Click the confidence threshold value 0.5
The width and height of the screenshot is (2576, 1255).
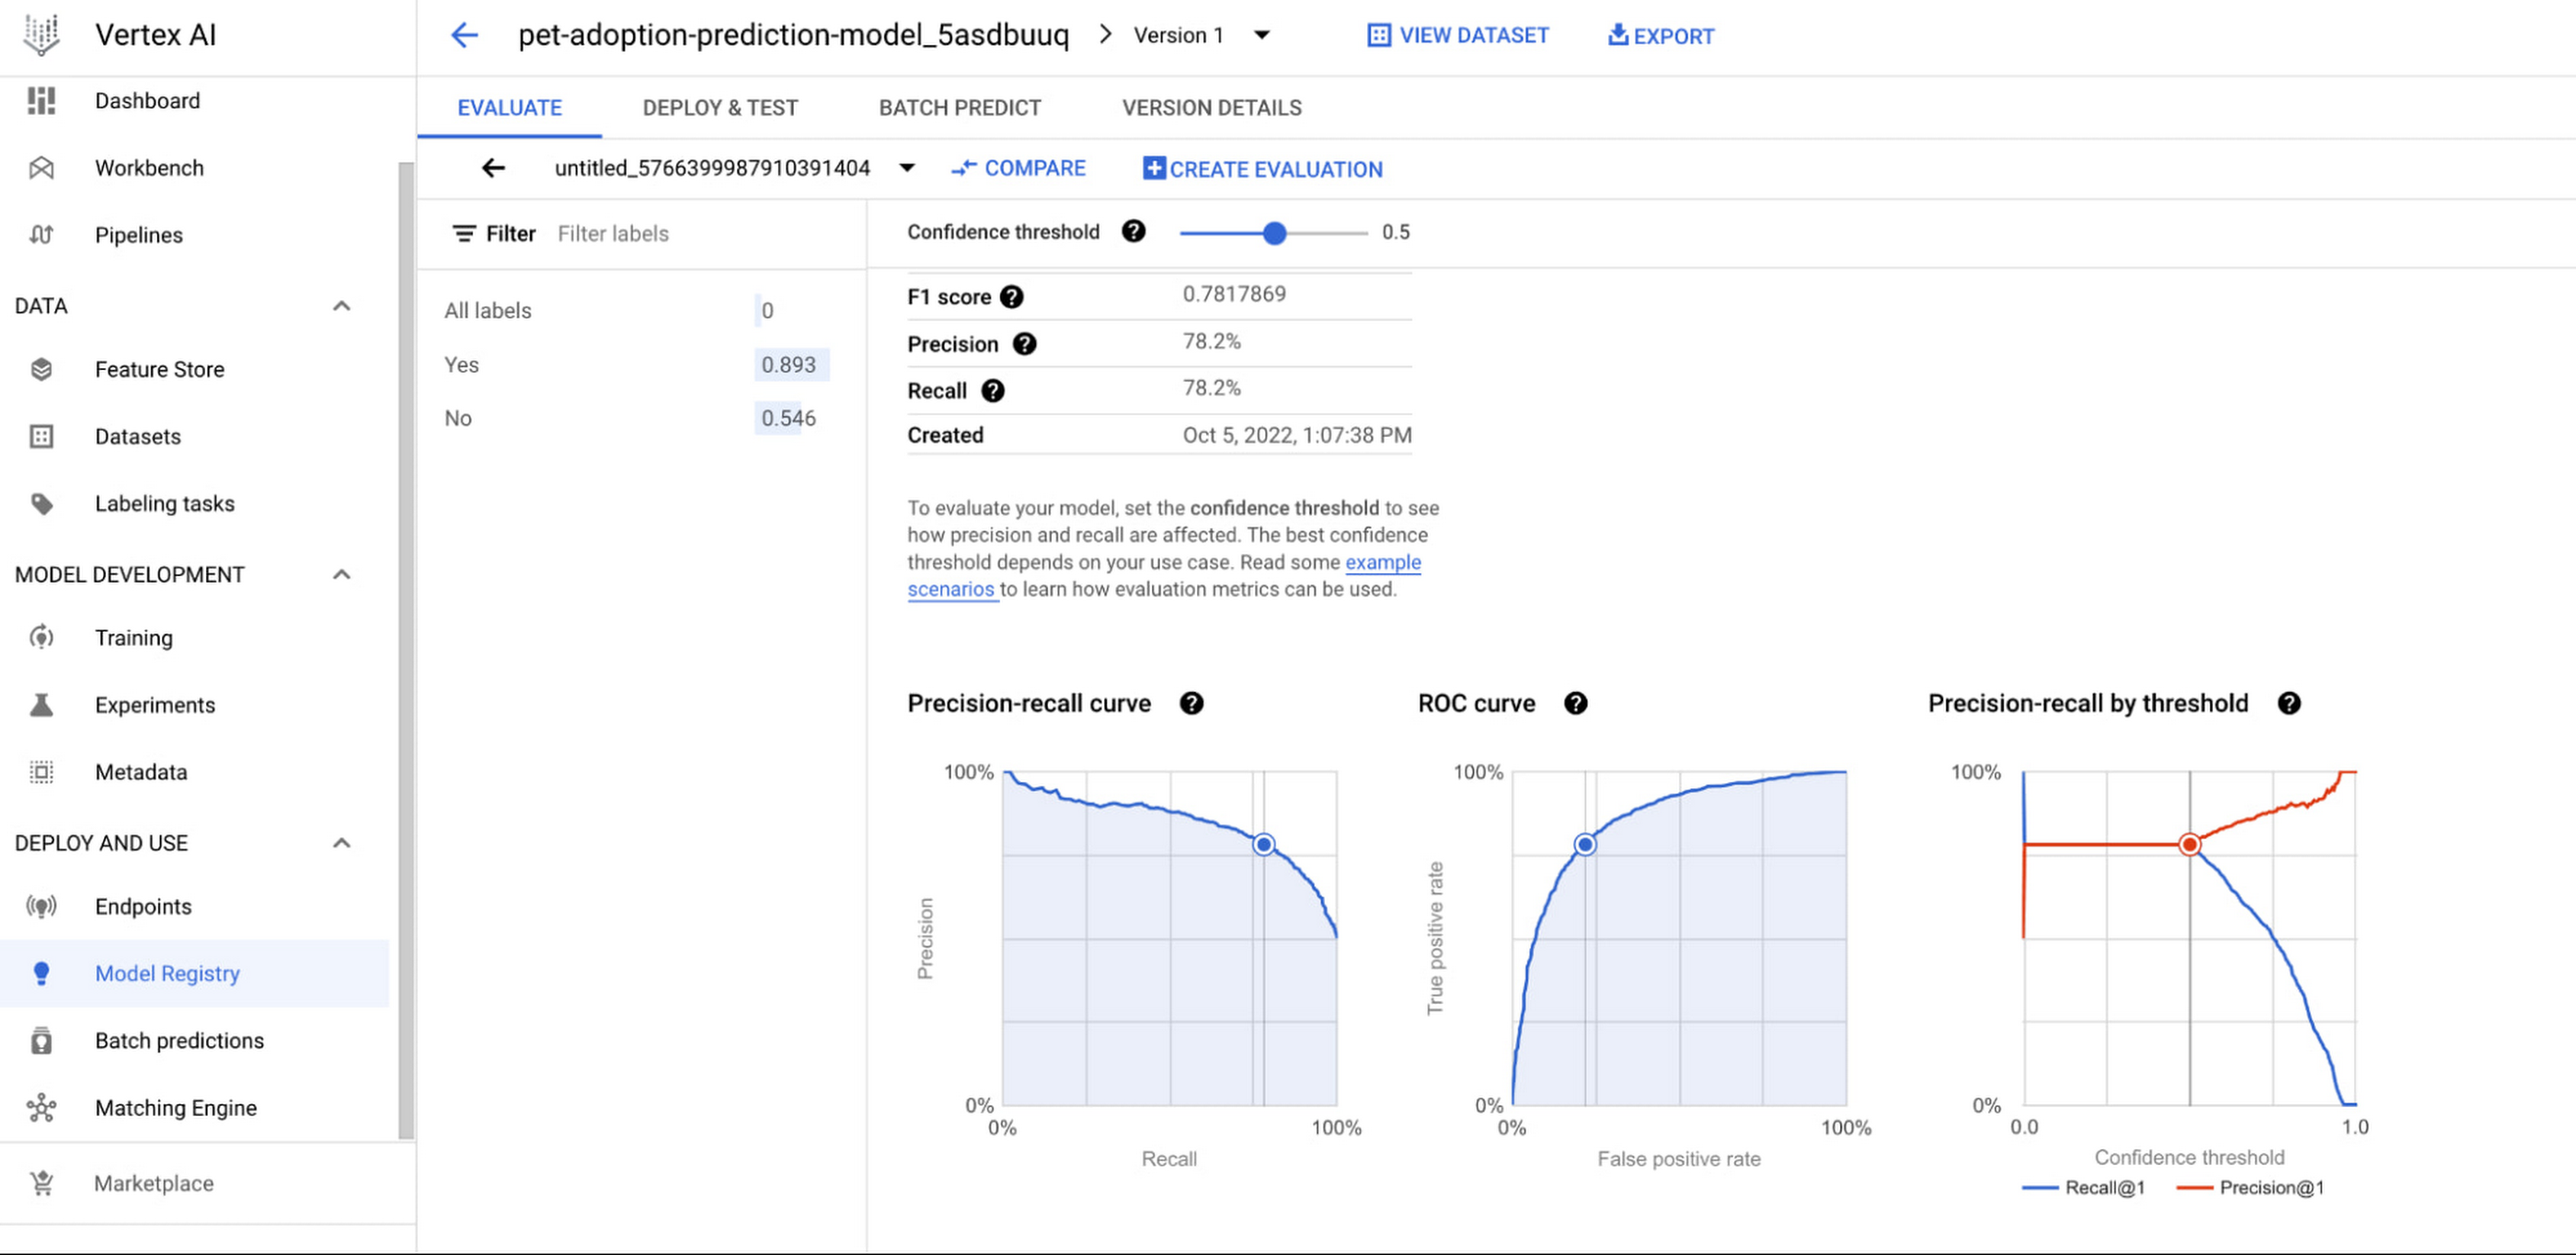pyautogui.click(x=1395, y=232)
